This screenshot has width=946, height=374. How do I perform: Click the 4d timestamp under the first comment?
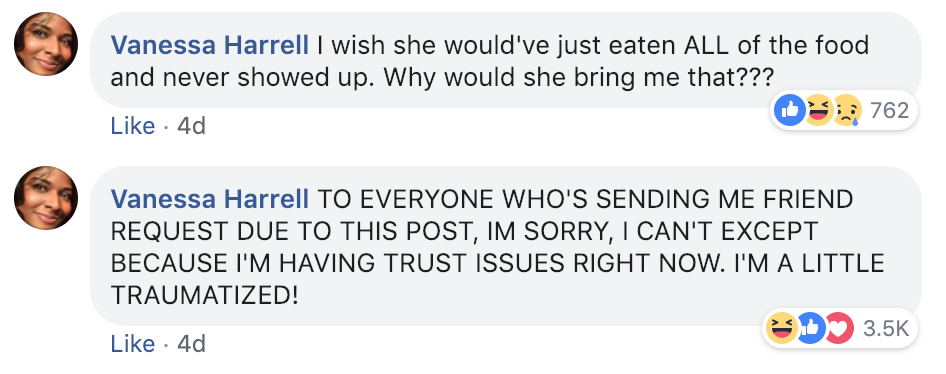coord(192,126)
